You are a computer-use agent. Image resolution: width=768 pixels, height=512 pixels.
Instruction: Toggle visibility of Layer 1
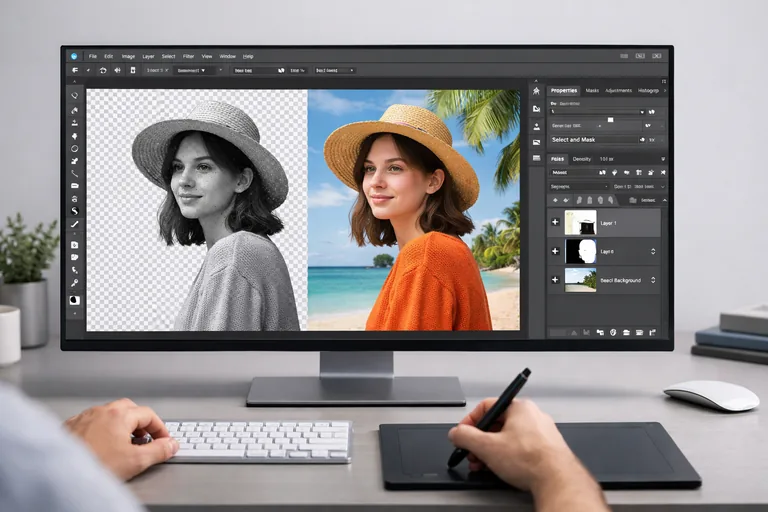555,222
